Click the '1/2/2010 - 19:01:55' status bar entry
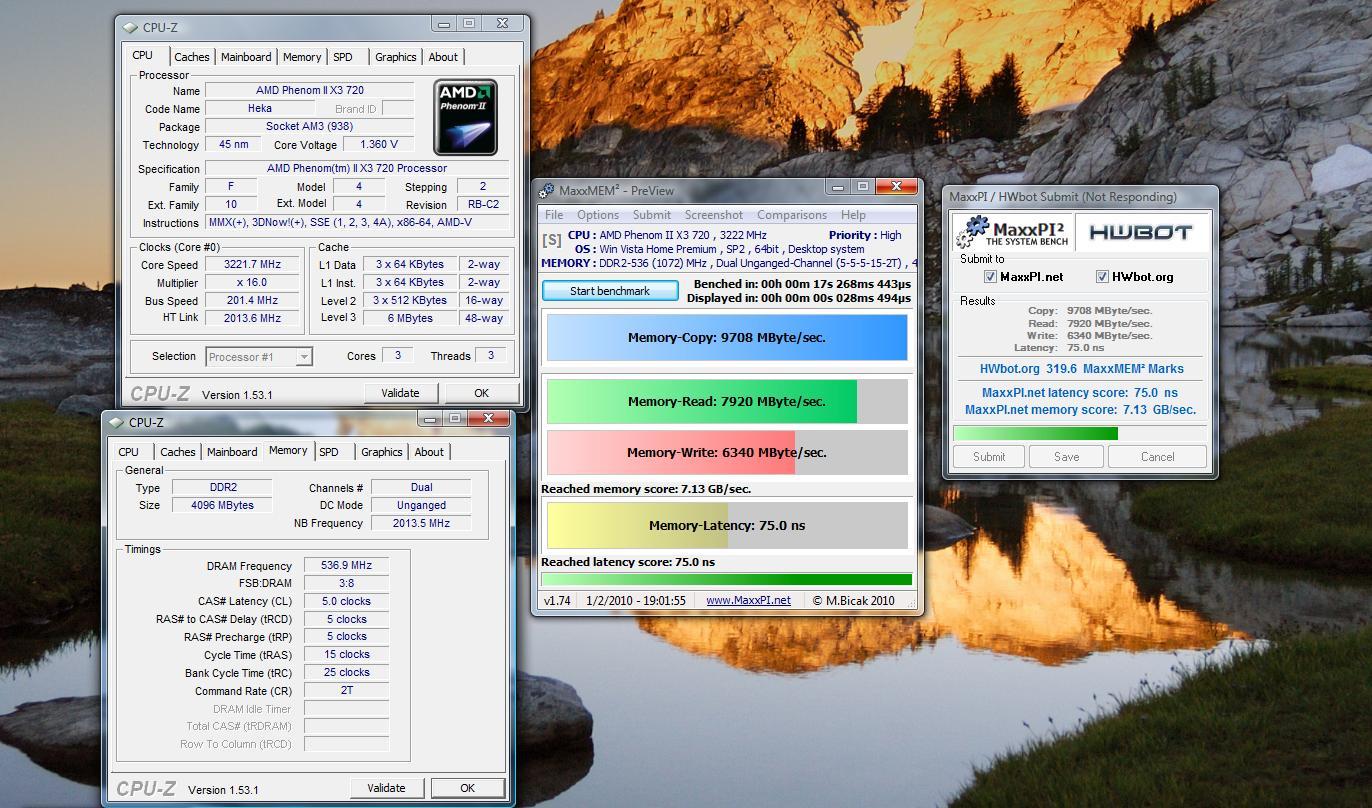This screenshot has height=808, width=1372. pyautogui.click(x=635, y=600)
